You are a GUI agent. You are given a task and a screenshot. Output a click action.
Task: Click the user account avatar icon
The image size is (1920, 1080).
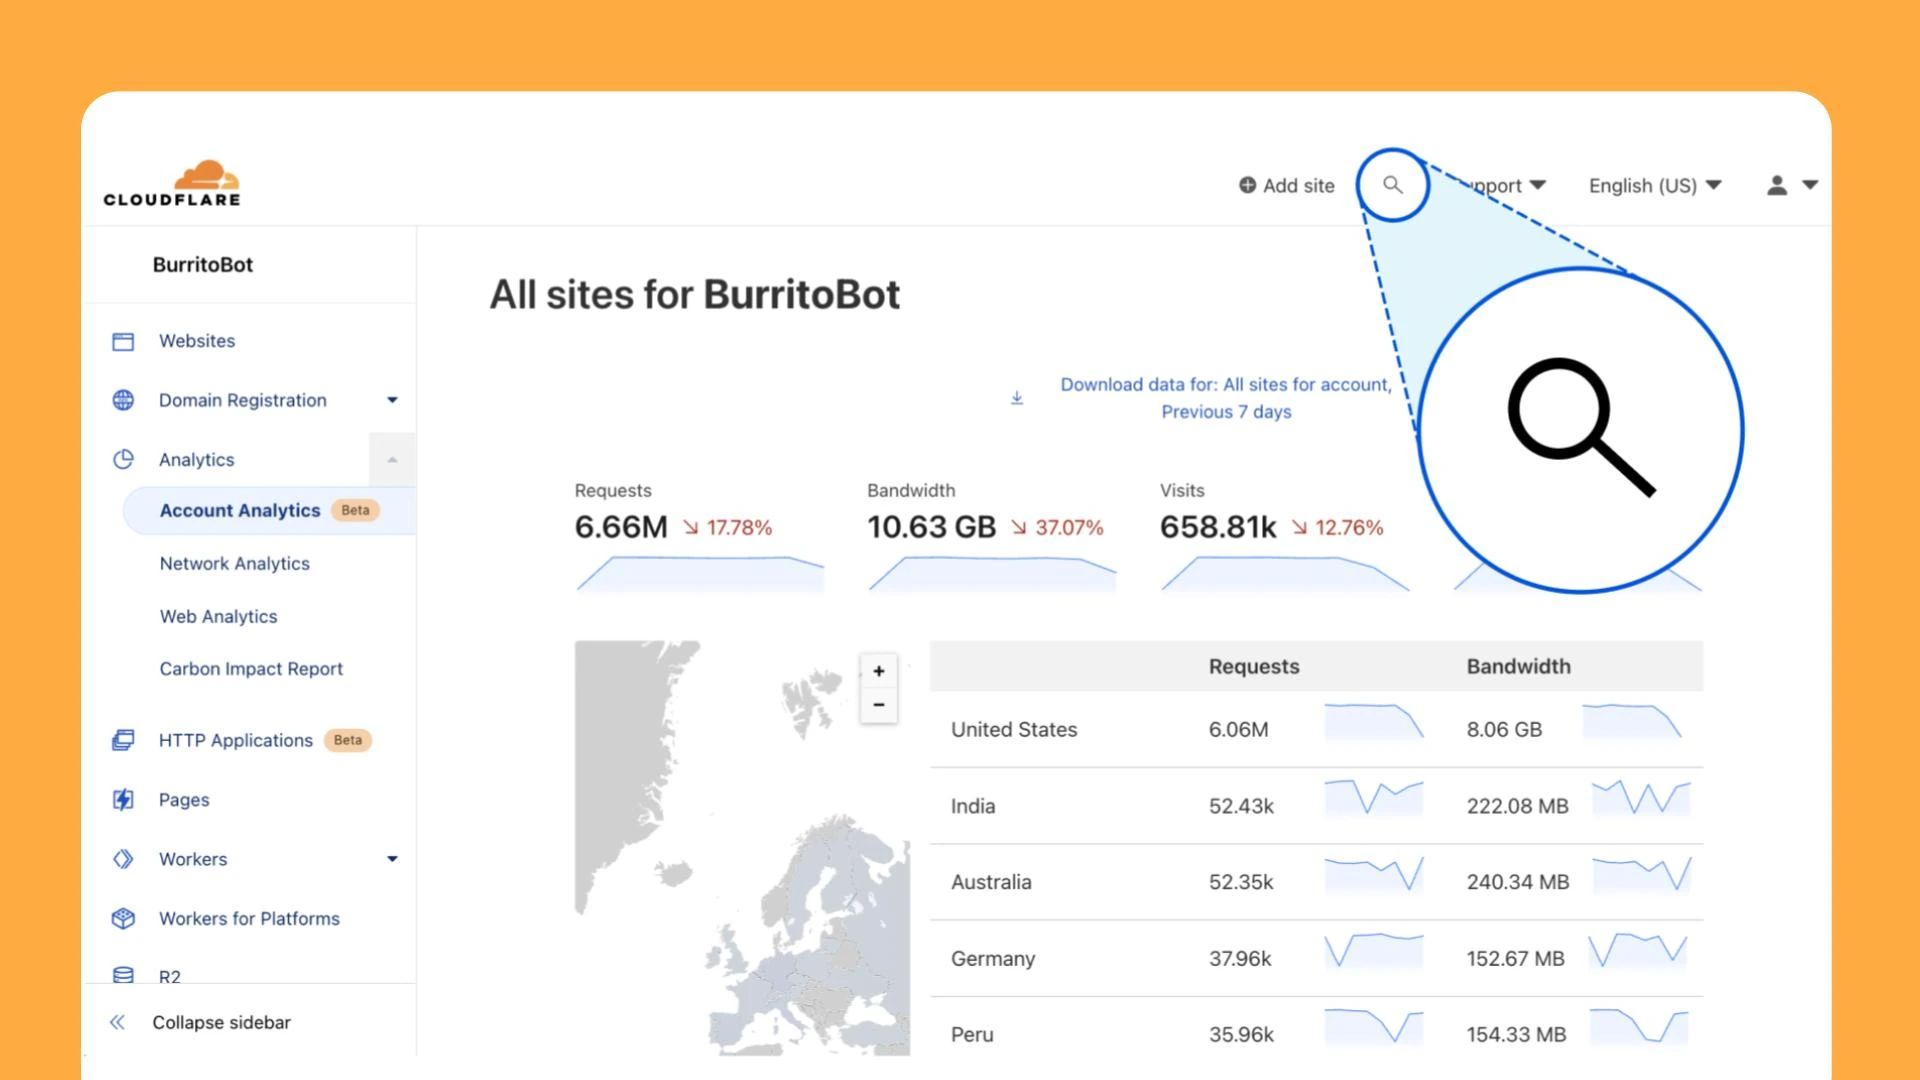tap(1777, 185)
